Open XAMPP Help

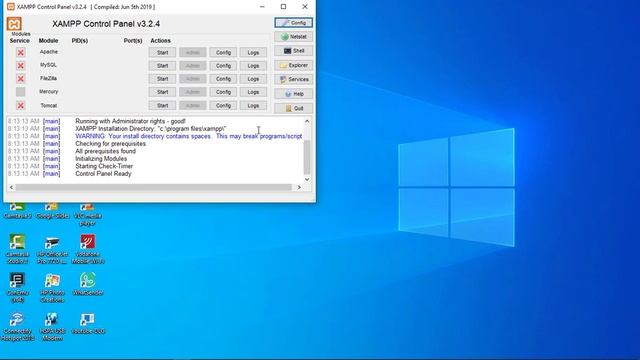pos(293,94)
